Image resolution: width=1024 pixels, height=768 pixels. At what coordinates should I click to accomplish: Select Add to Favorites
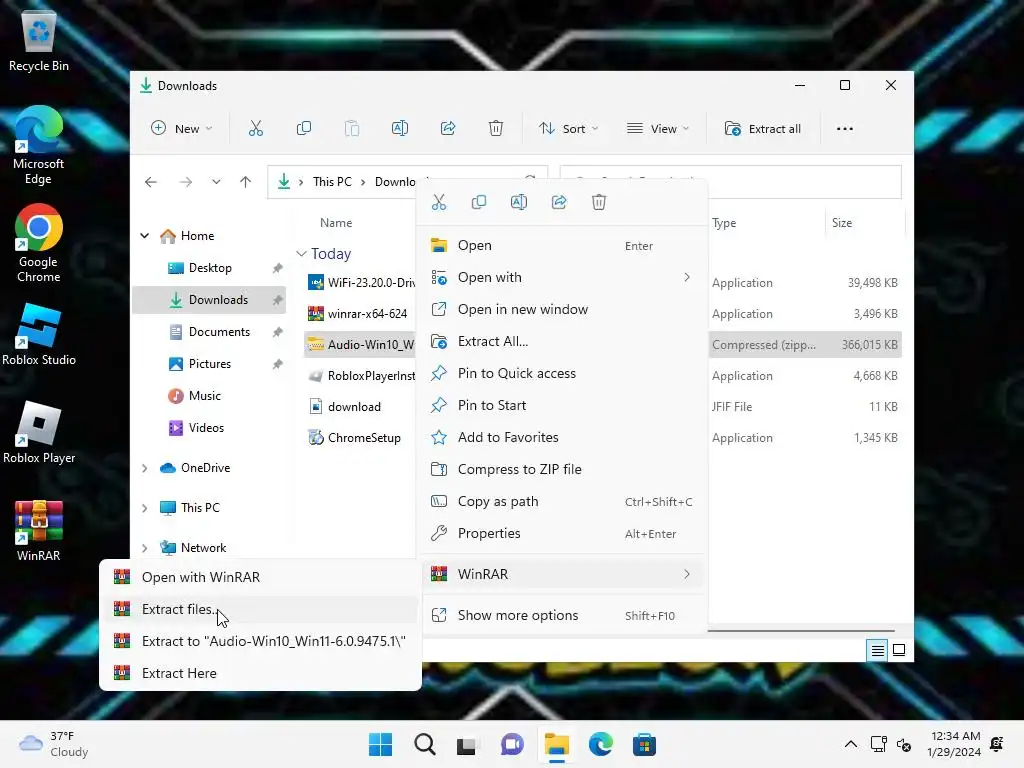[561, 438]
